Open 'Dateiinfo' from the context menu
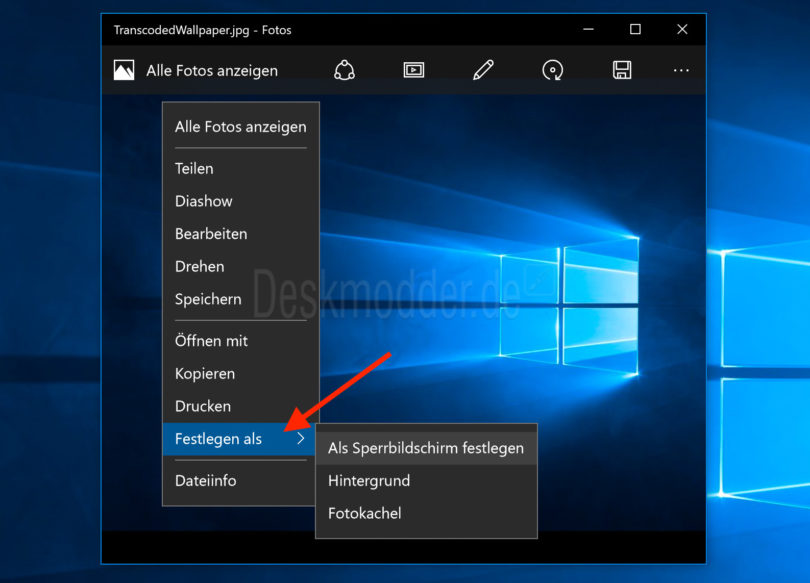Image resolution: width=810 pixels, height=583 pixels. click(206, 481)
